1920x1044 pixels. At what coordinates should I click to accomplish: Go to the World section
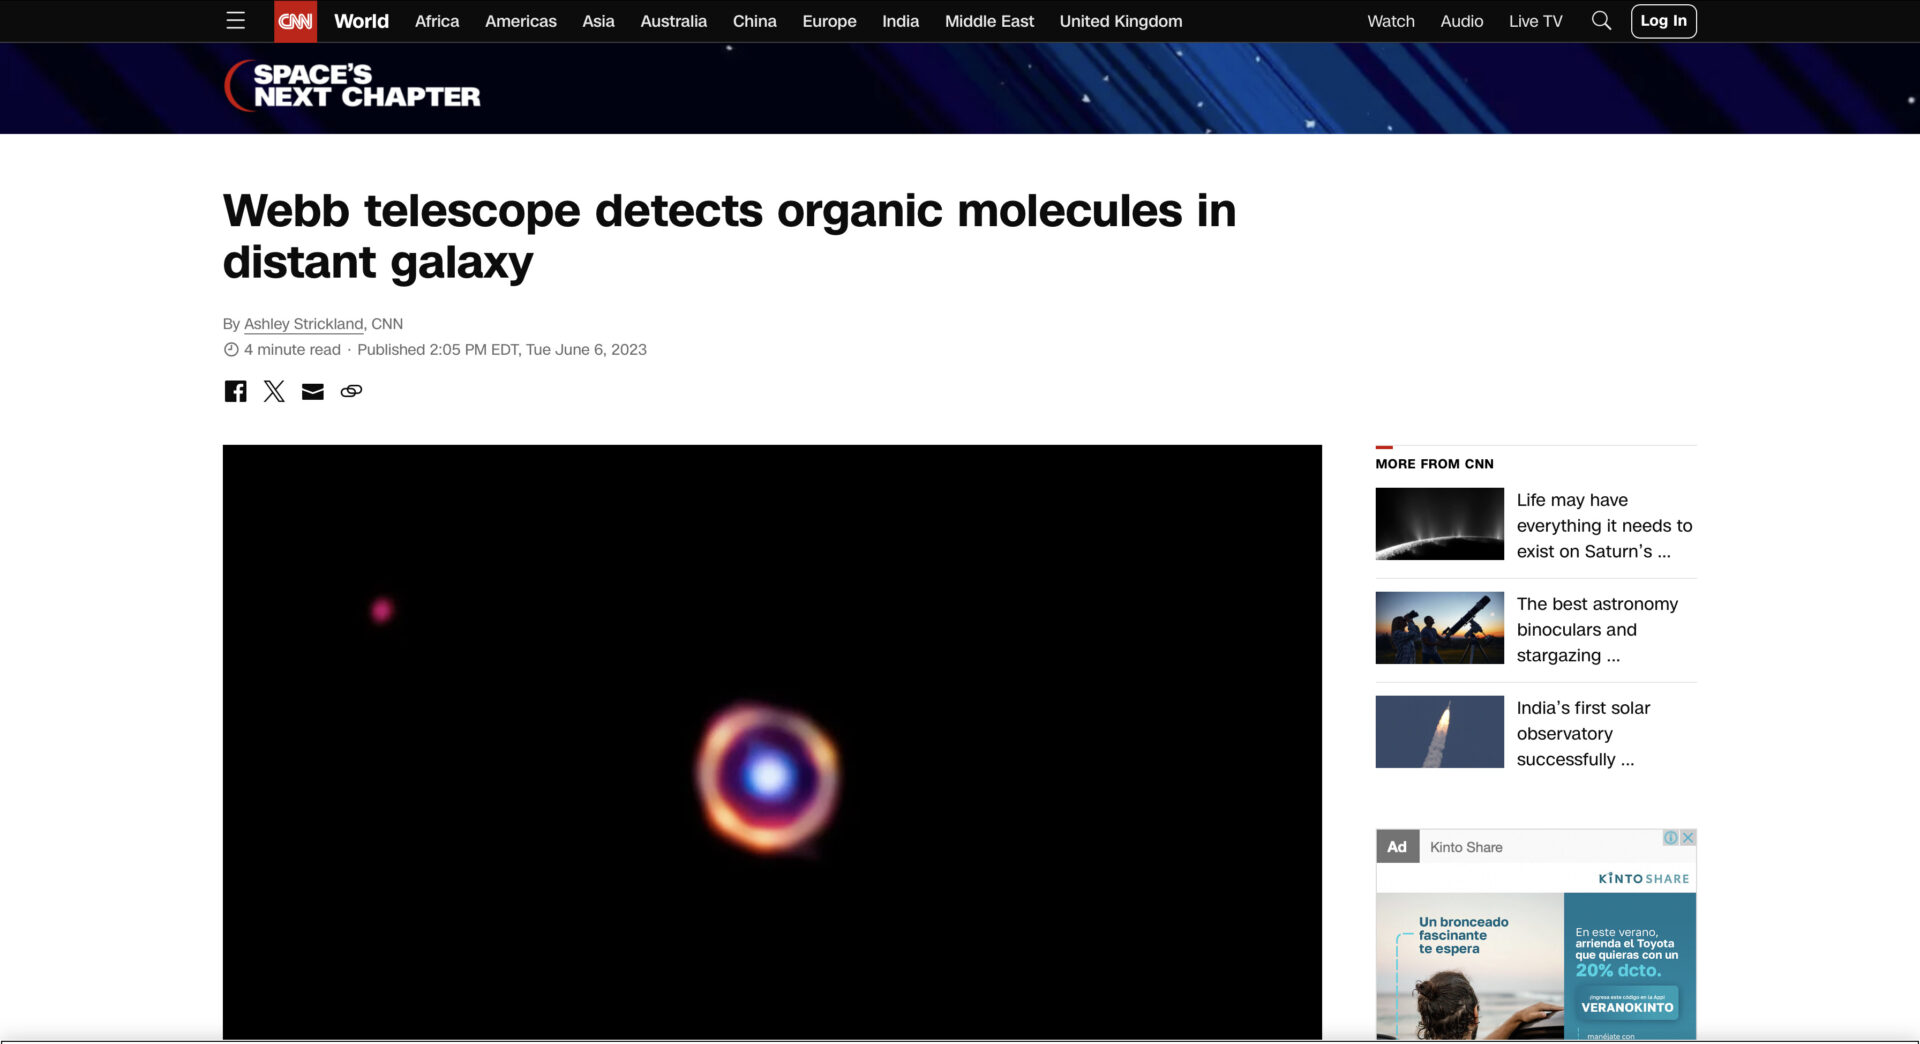361,21
